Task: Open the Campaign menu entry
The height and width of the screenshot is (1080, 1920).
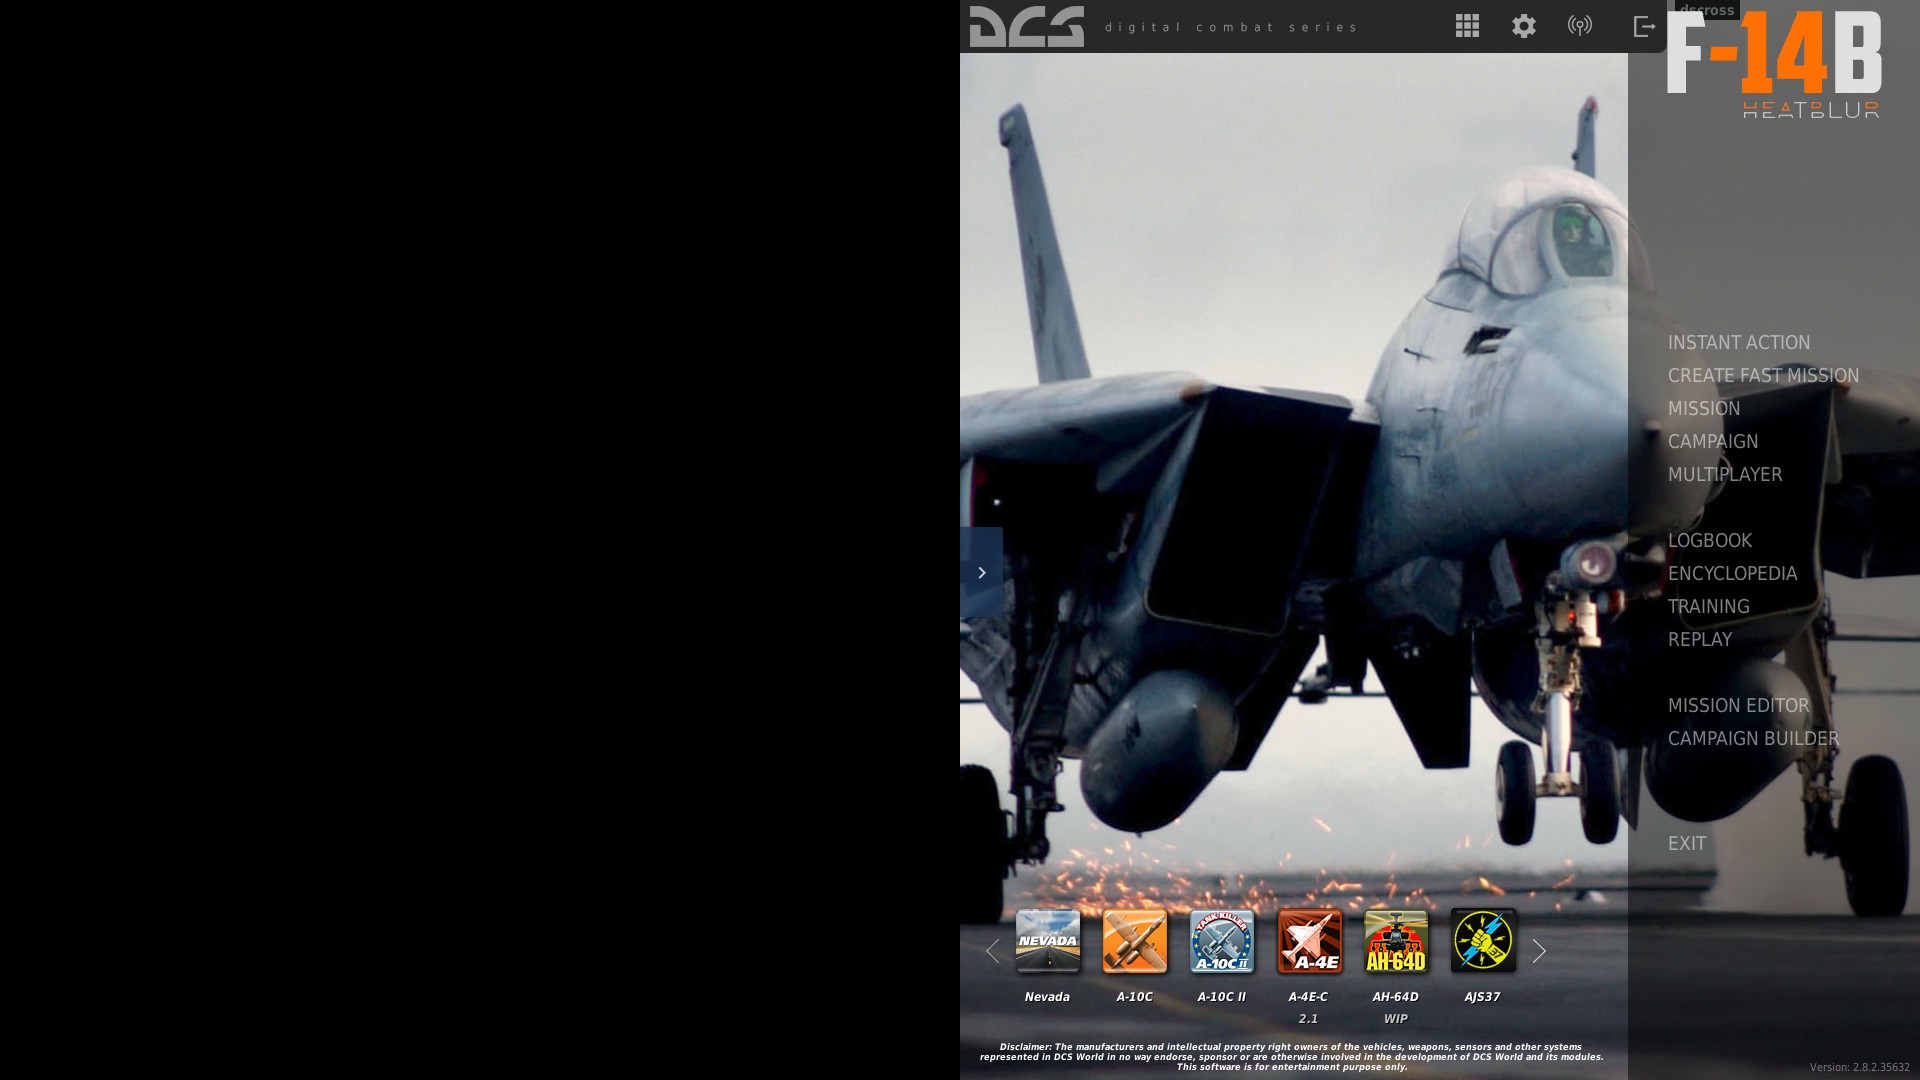Action: point(1712,442)
